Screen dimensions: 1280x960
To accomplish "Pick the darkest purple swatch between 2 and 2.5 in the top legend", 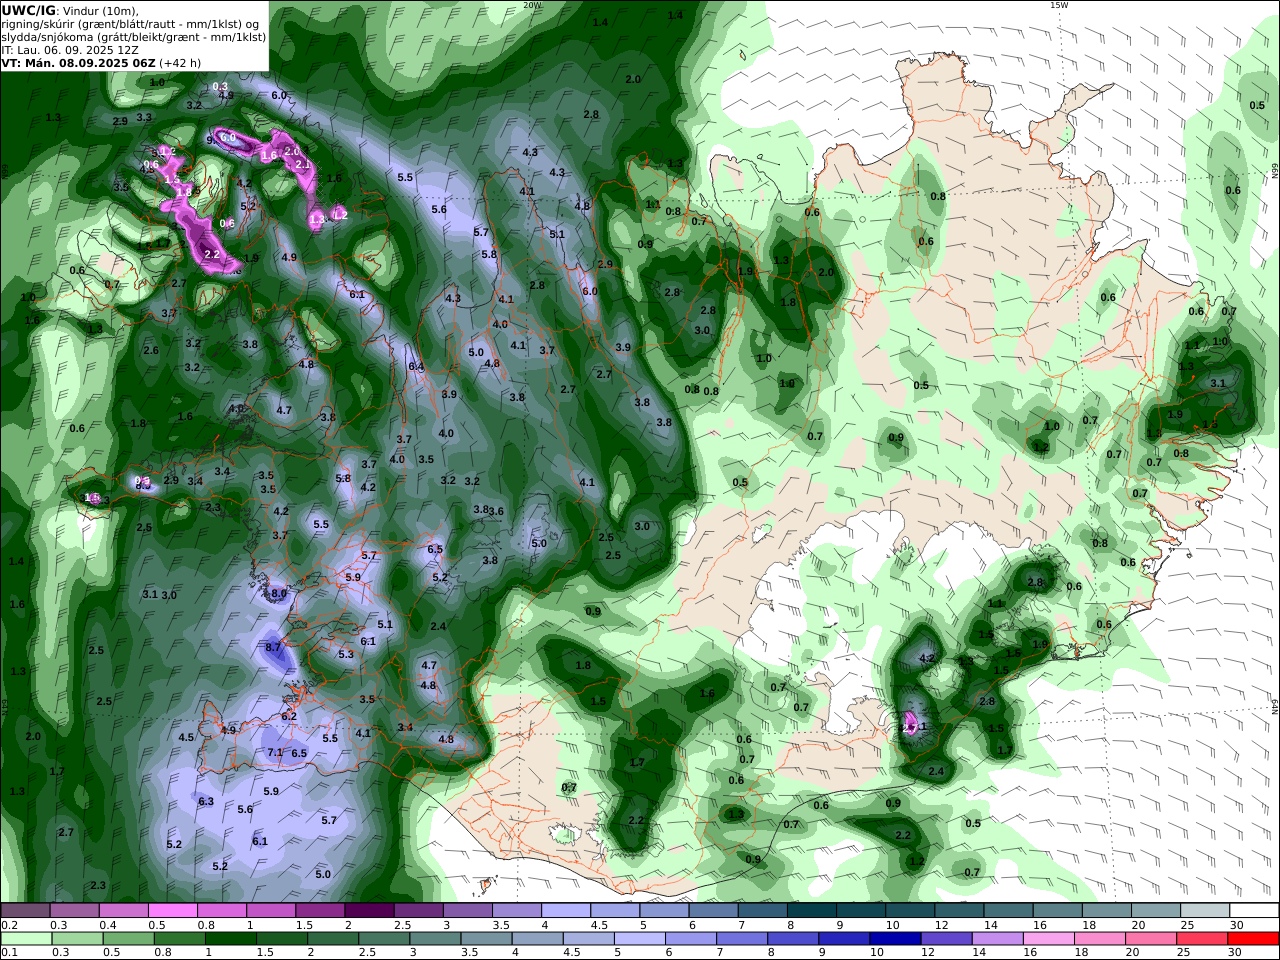I will [369, 910].
